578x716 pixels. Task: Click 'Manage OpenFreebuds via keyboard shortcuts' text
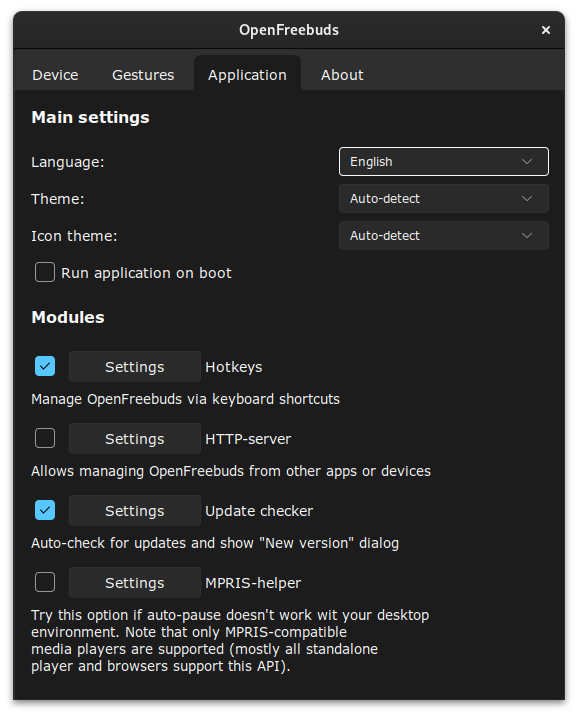pos(185,399)
